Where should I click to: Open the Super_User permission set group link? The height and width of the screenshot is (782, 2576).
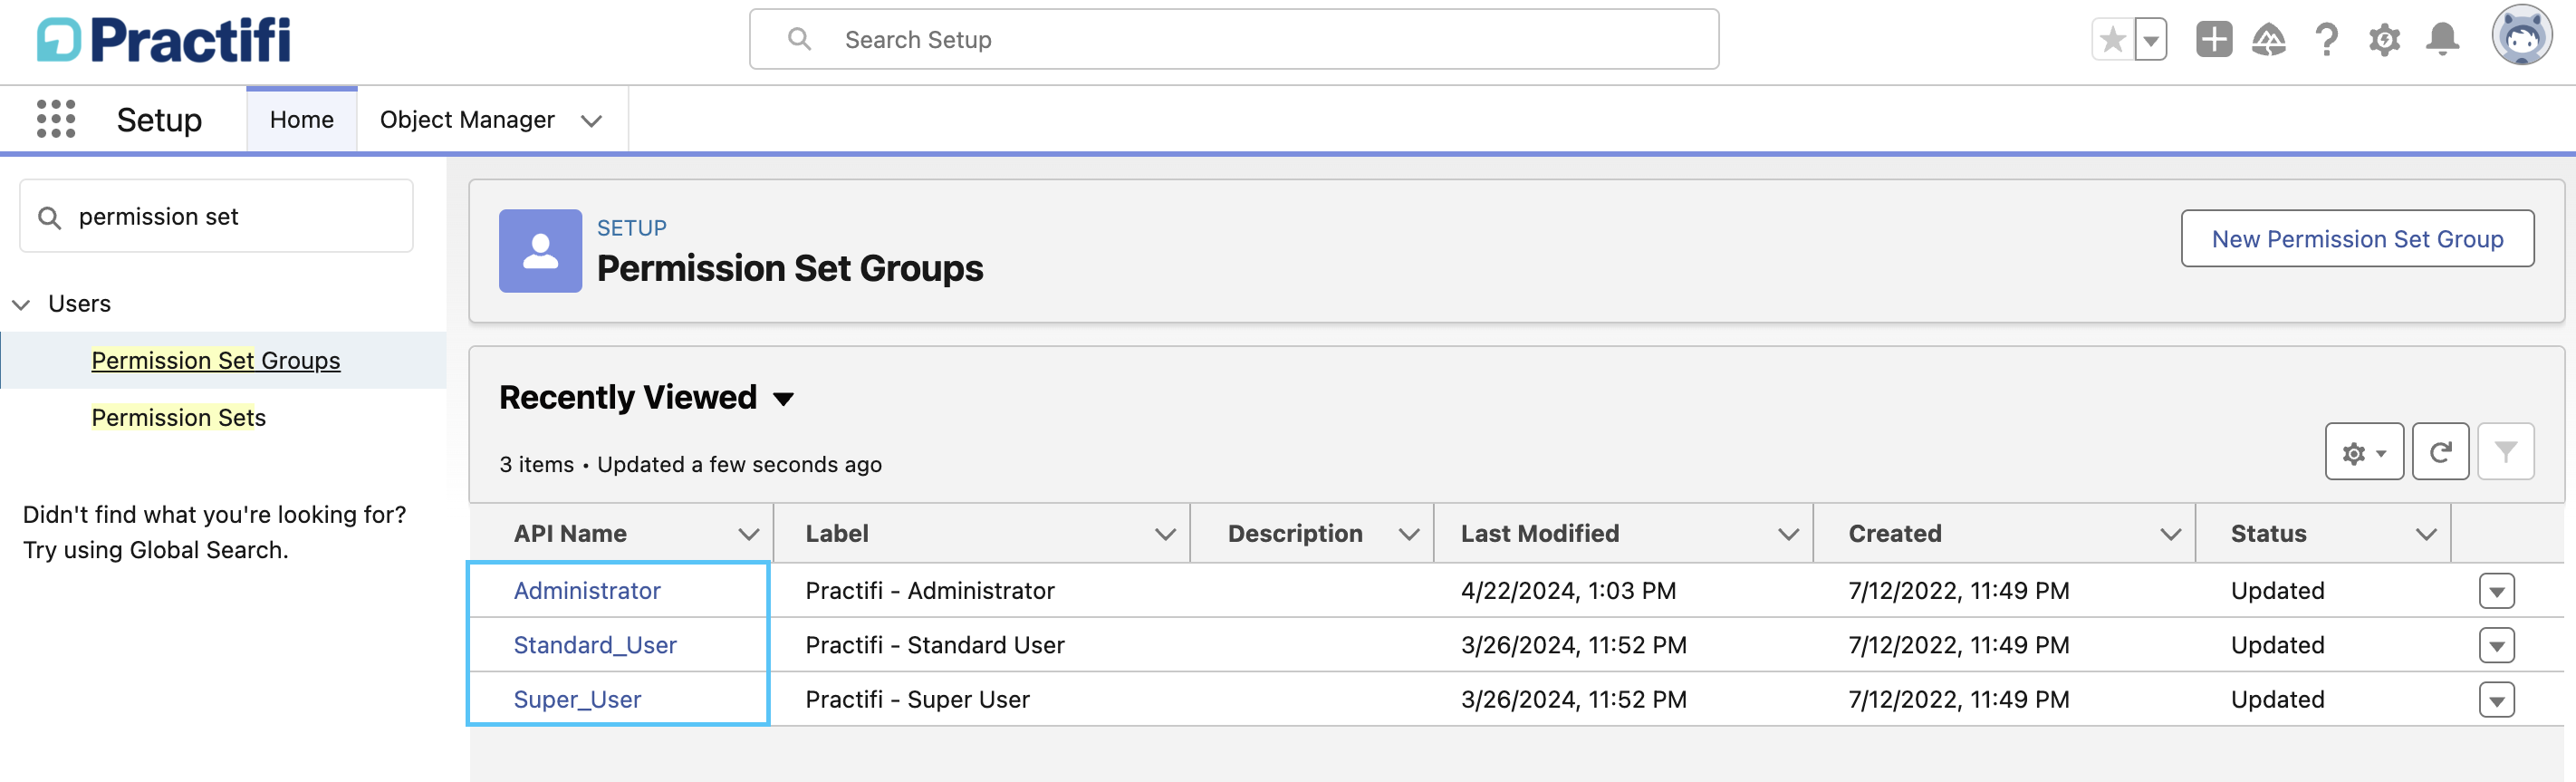pyautogui.click(x=577, y=699)
